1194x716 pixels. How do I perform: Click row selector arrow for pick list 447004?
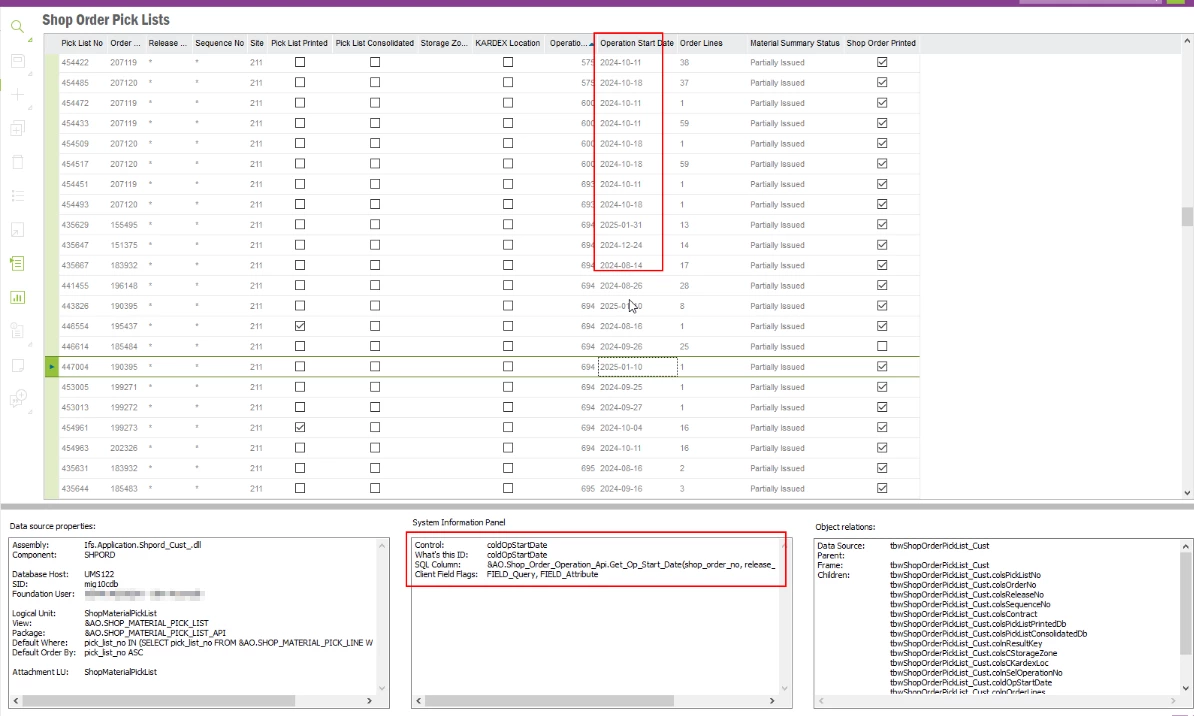(52, 366)
